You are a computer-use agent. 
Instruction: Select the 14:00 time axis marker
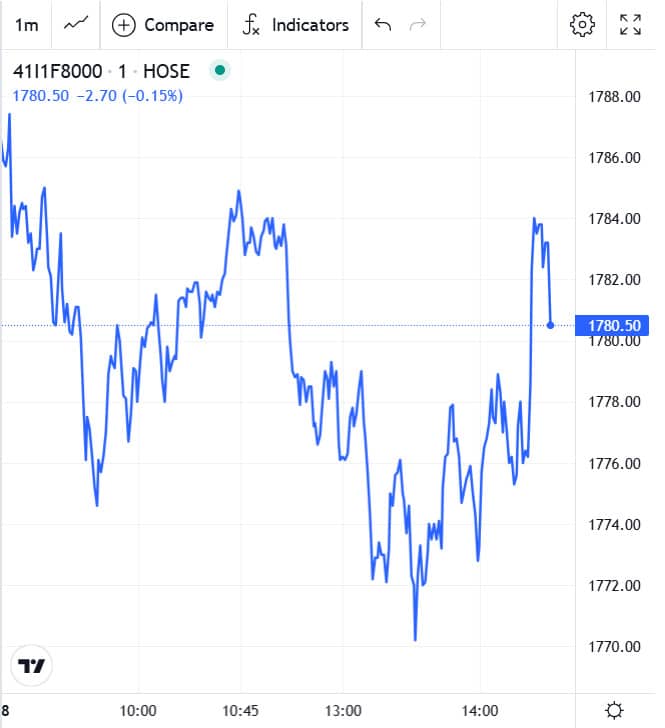[x=480, y=710]
